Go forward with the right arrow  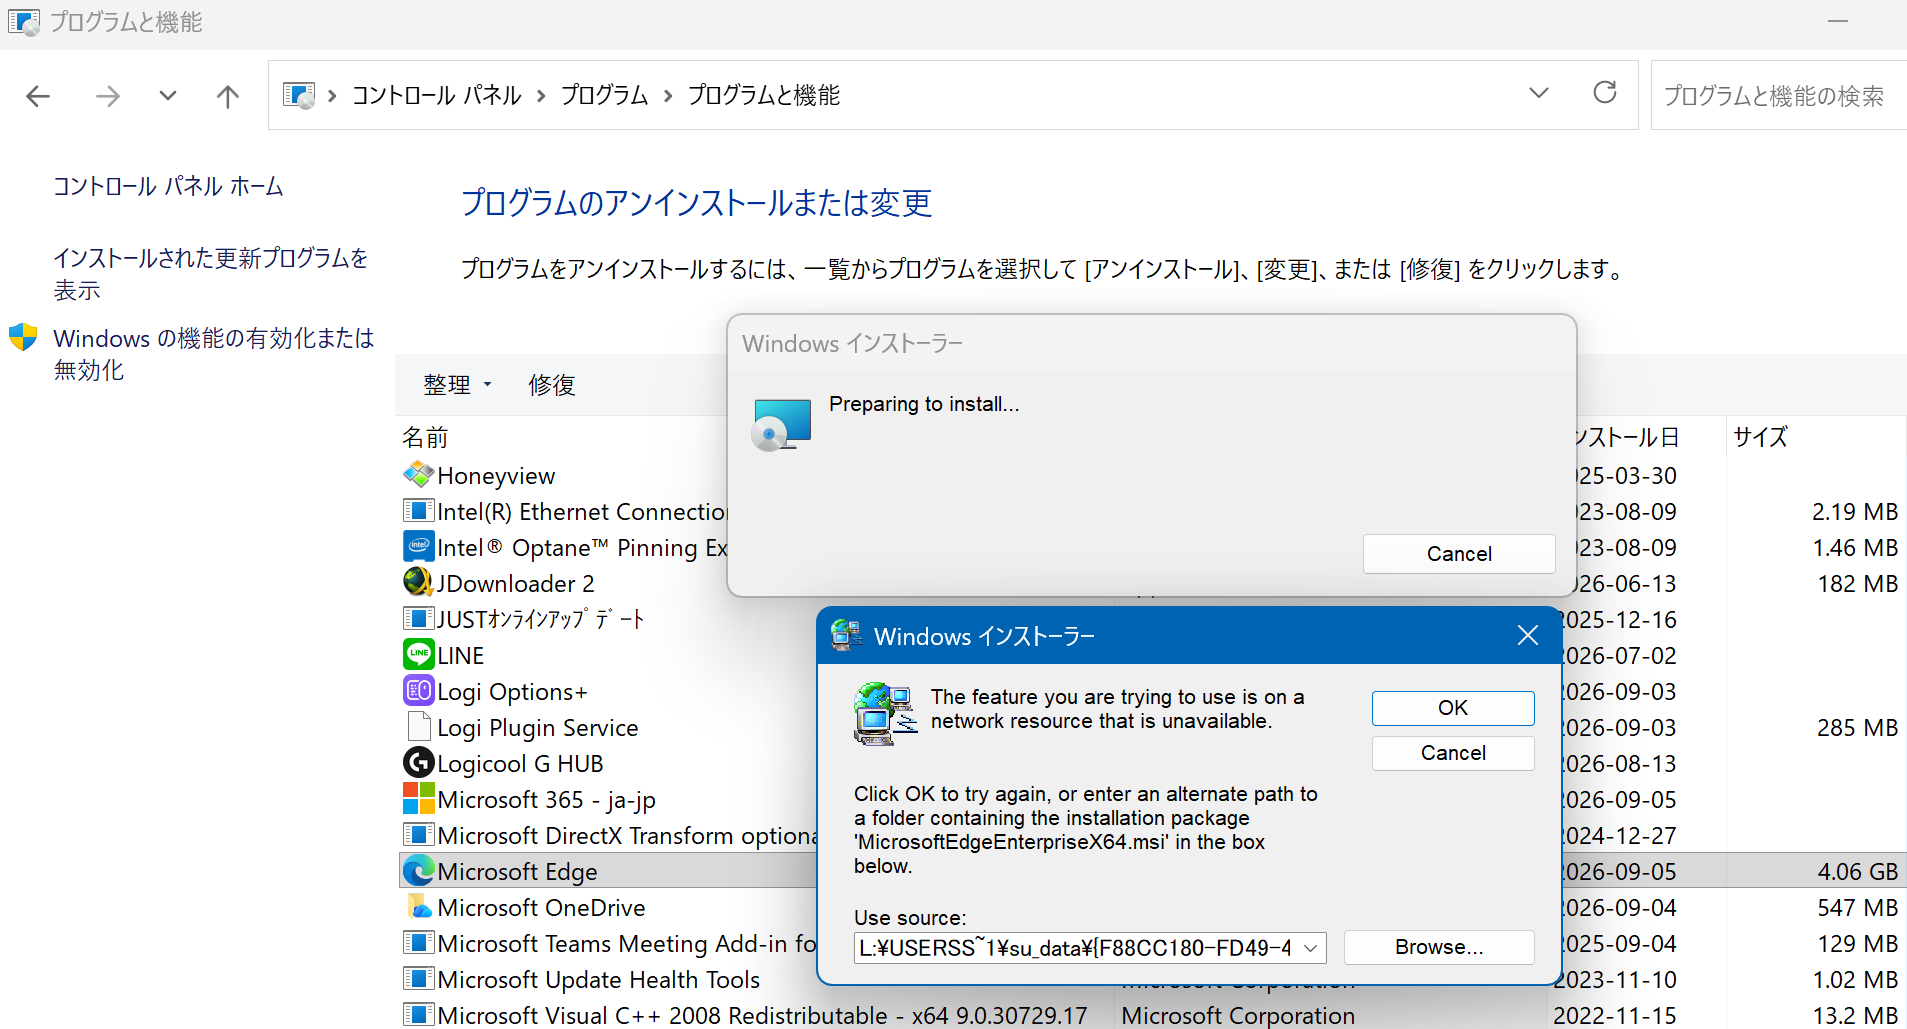[x=108, y=96]
